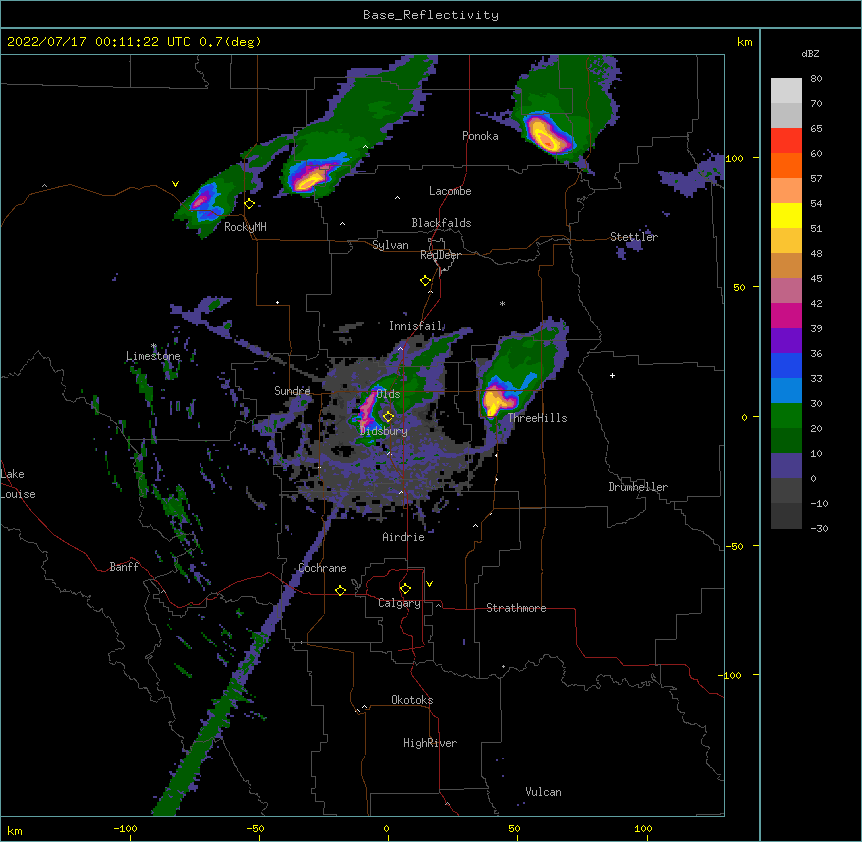Image resolution: width=862 pixels, height=842 pixels.
Task: Click the RockyMH label
Action: pyautogui.click(x=245, y=227)
